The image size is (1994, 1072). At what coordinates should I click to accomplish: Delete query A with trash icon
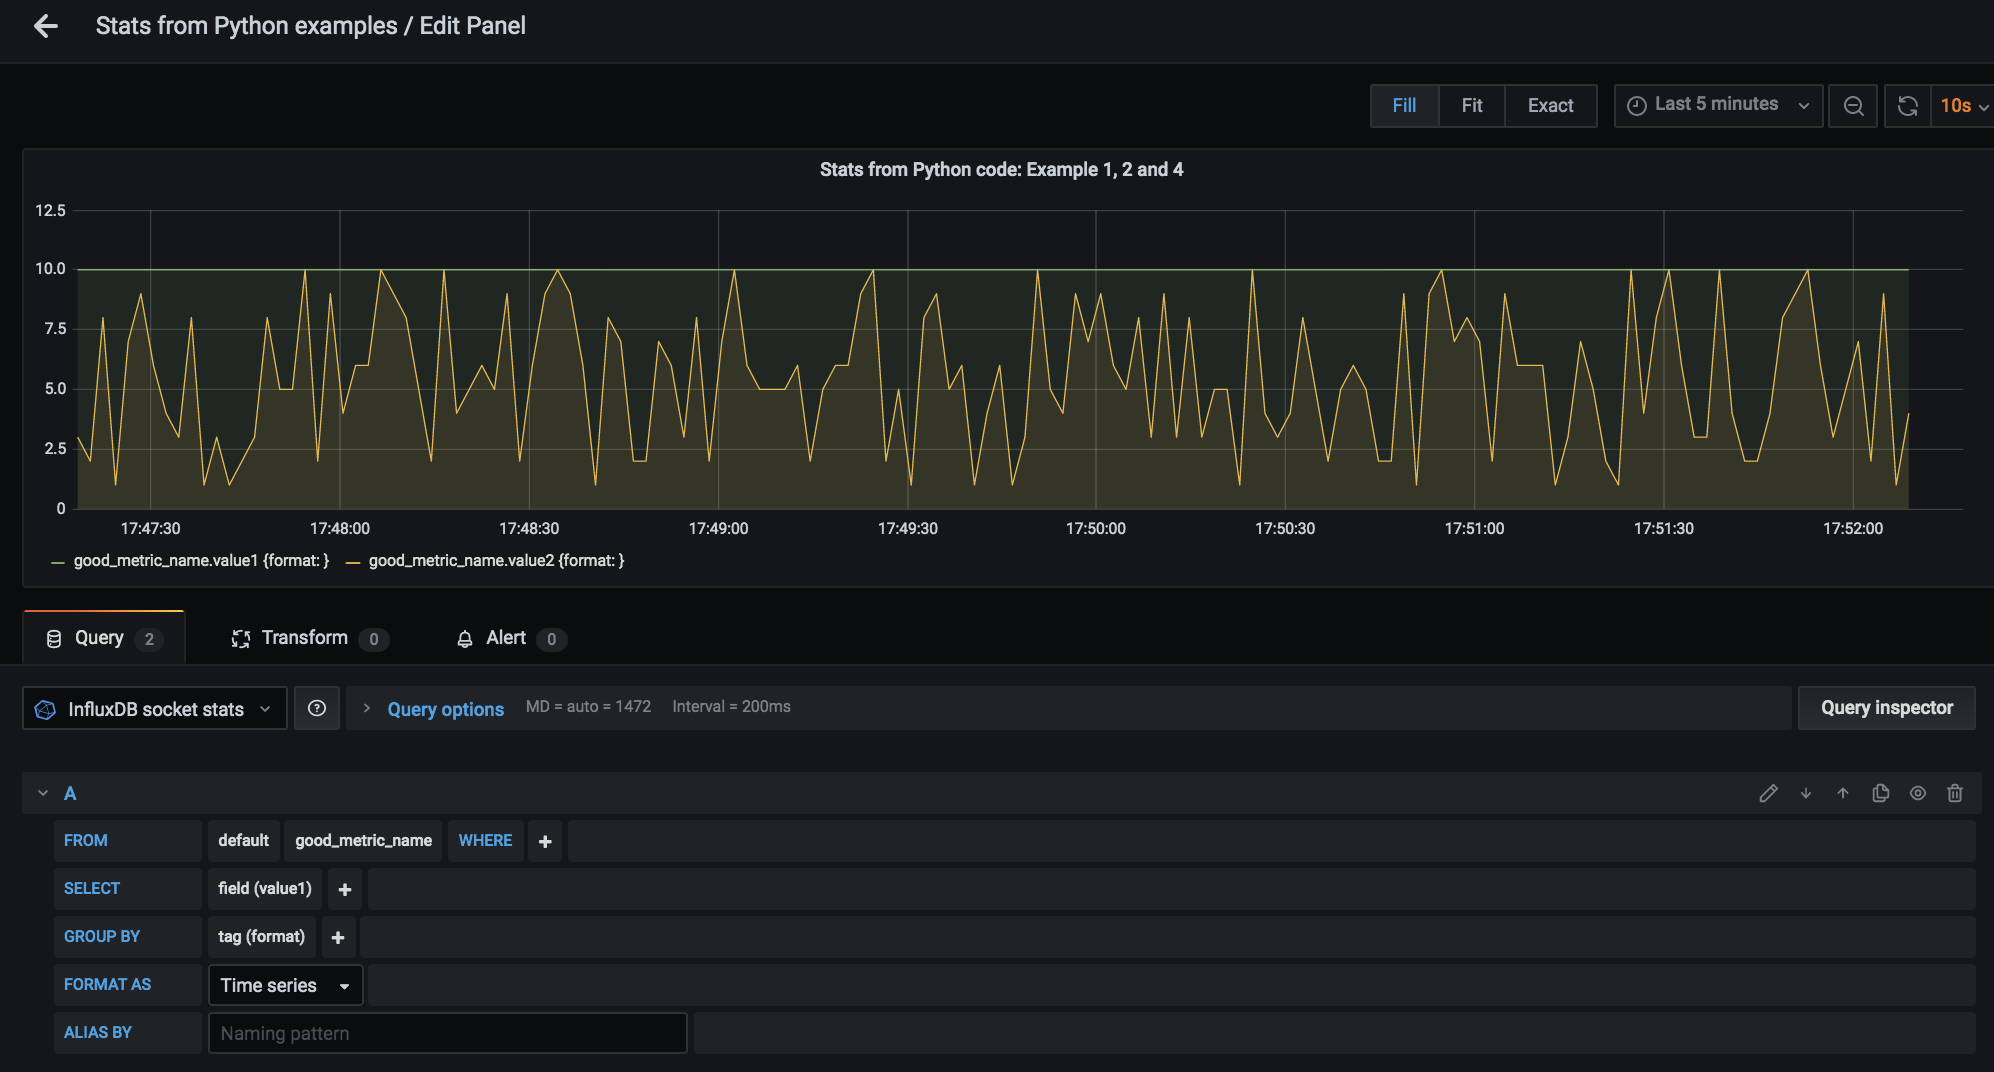coord(1955,793)
